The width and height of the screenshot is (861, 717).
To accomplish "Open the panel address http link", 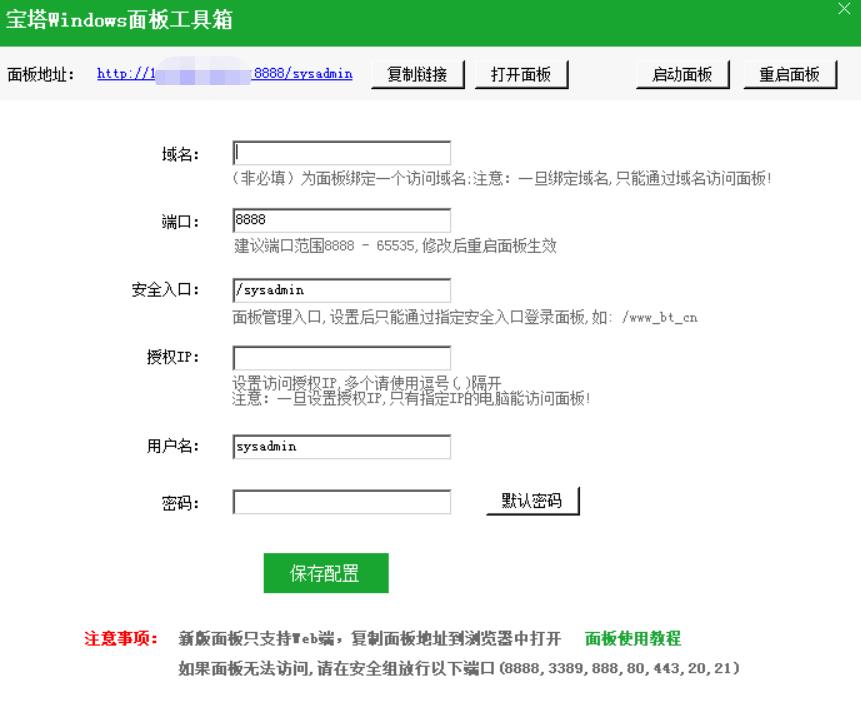I will click(225, 74).
